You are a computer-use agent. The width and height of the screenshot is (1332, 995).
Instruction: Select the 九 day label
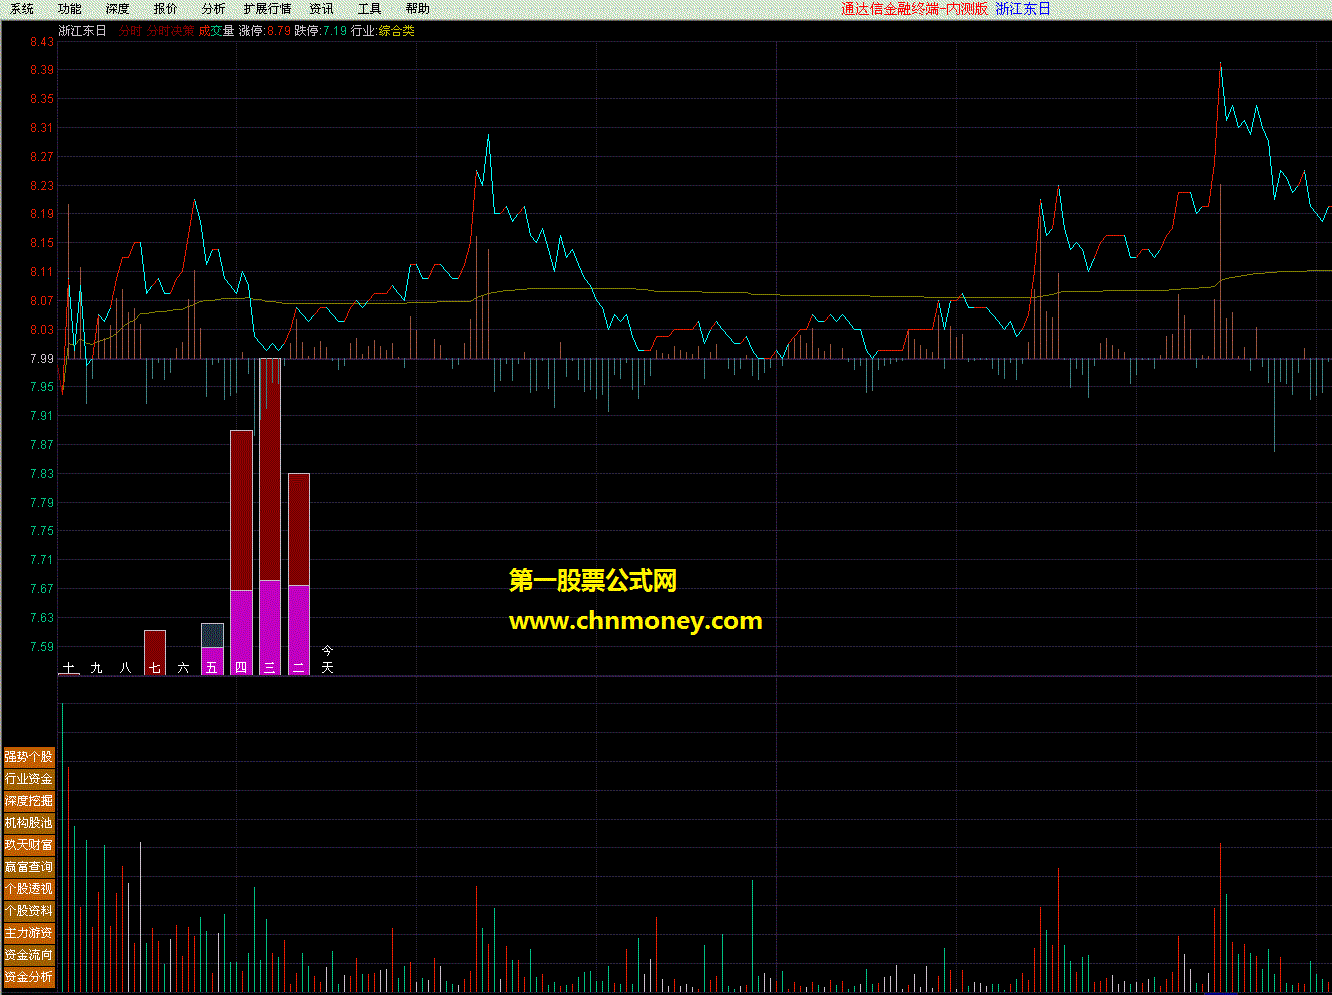tap(97, 667)
